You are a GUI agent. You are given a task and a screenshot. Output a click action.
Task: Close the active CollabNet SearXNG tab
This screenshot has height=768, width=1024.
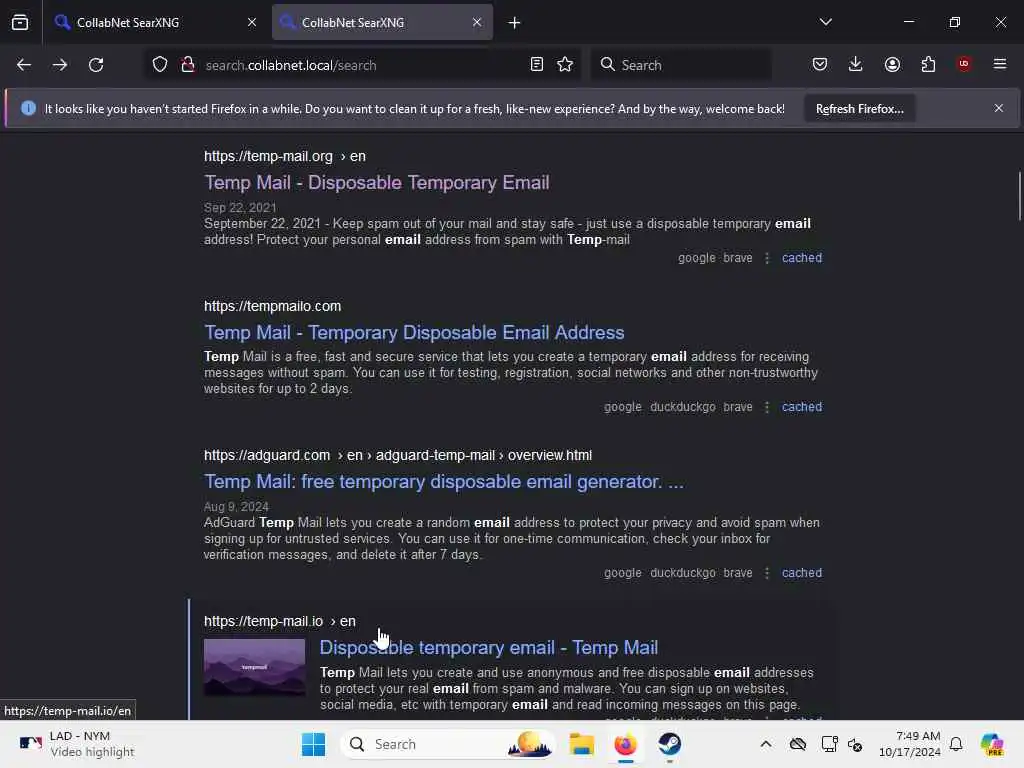click(x=477, y=22)
